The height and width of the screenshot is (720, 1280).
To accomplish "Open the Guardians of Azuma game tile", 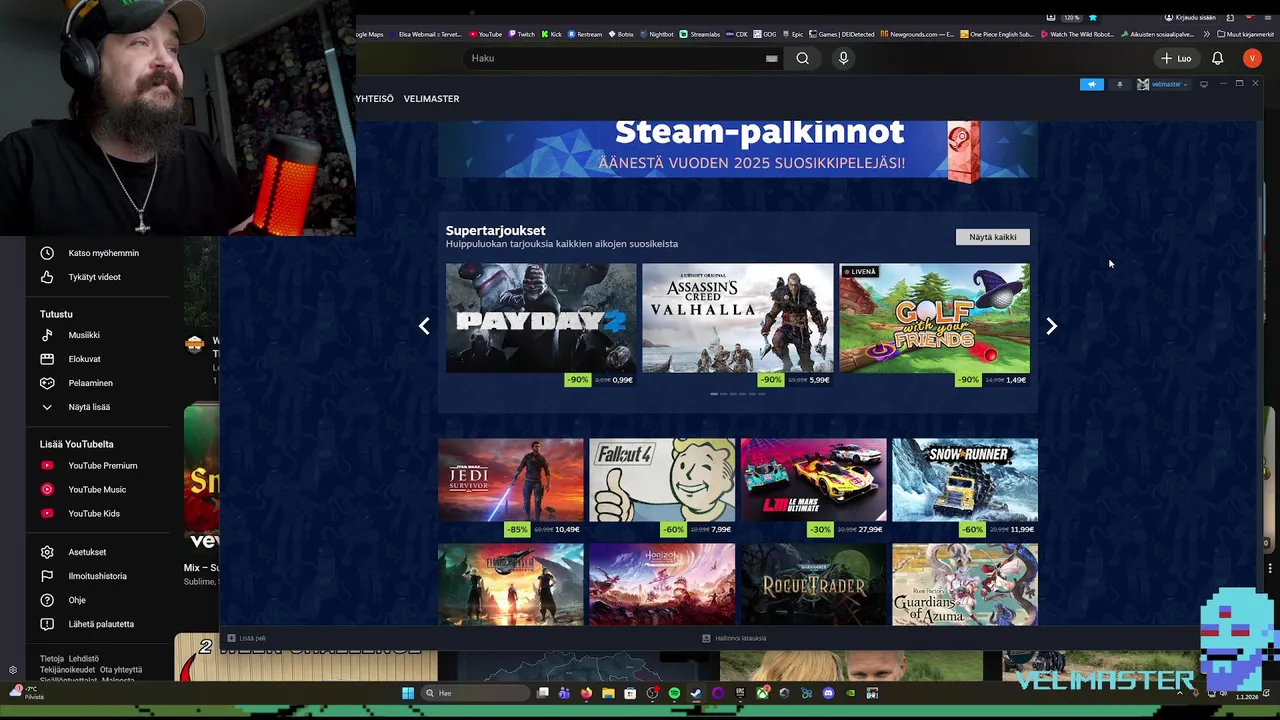I will (965, 584).
